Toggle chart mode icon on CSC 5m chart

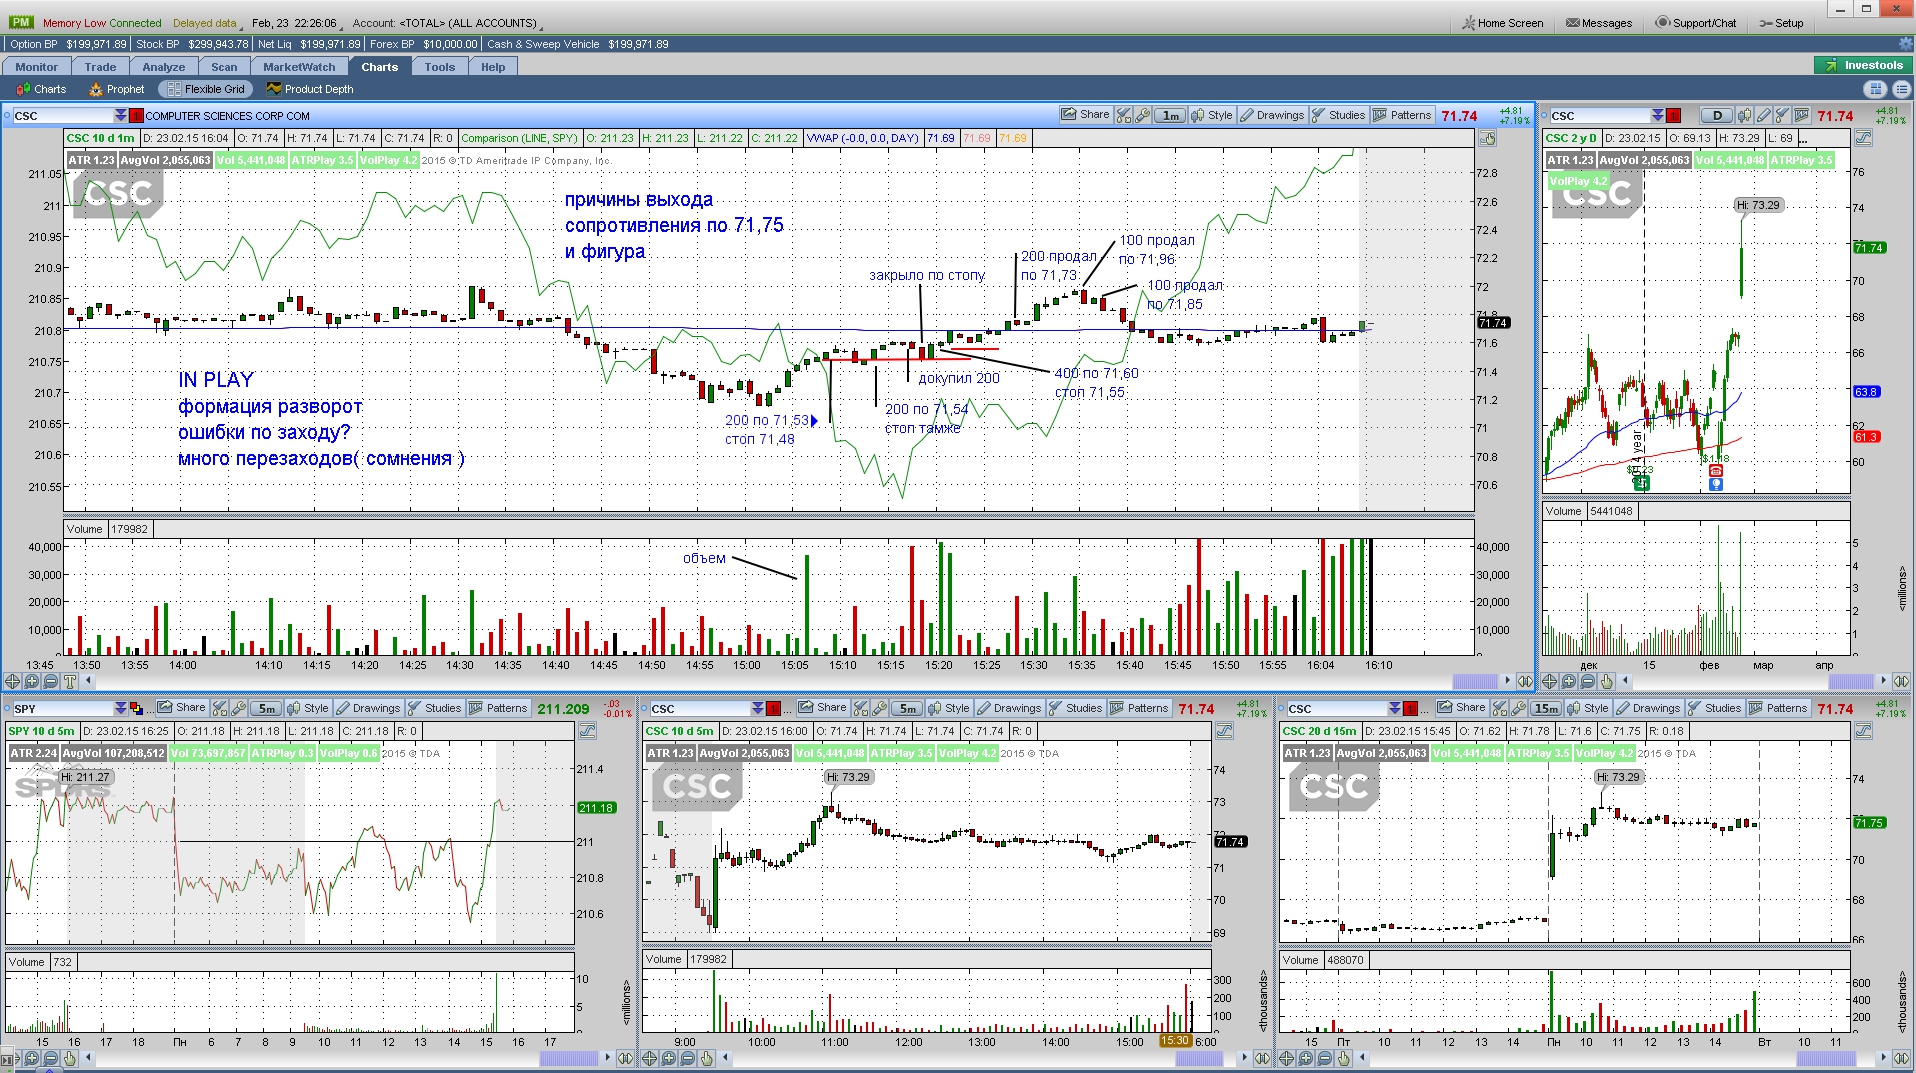tap(1225, 731)
